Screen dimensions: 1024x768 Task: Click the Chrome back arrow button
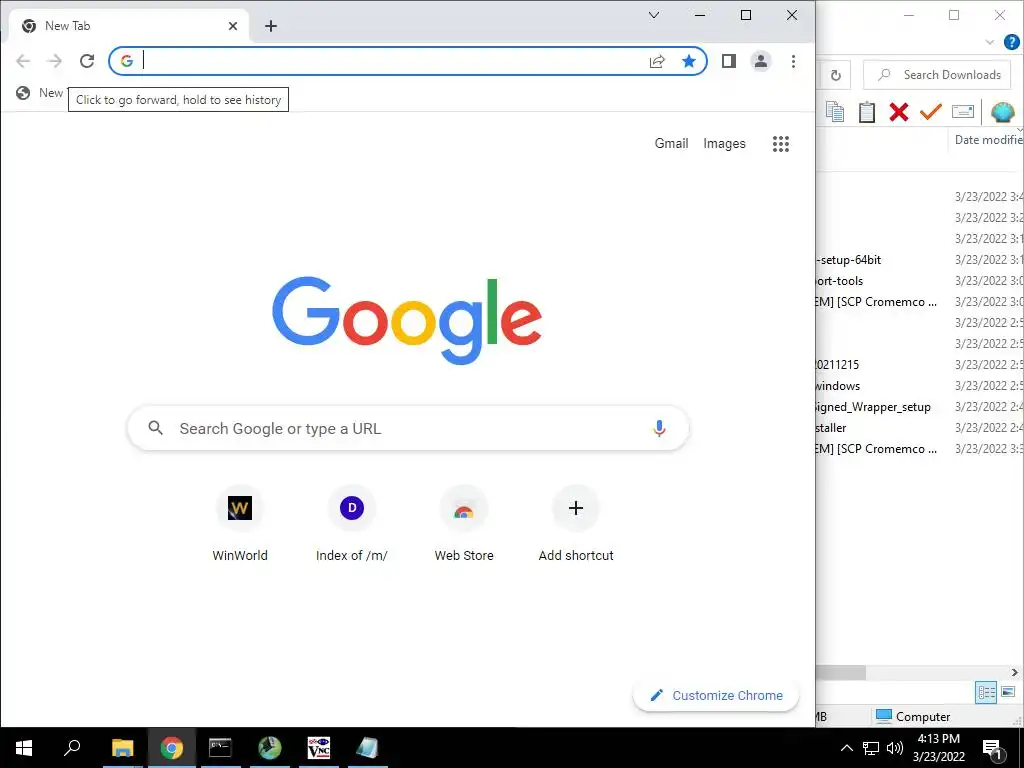point(23,61)
